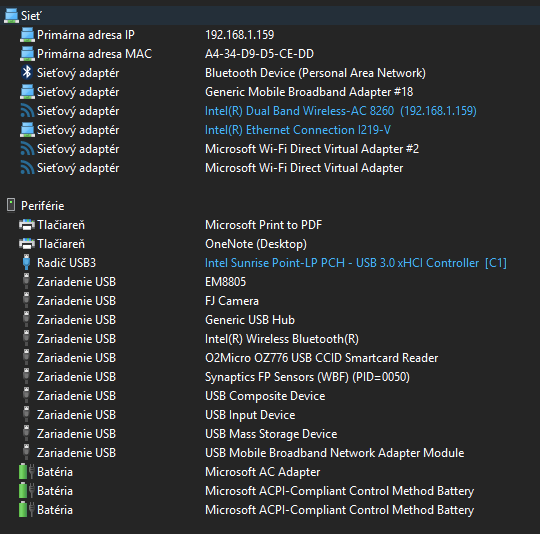
Task: Select the Periférie section header
Action: point(270,206)
